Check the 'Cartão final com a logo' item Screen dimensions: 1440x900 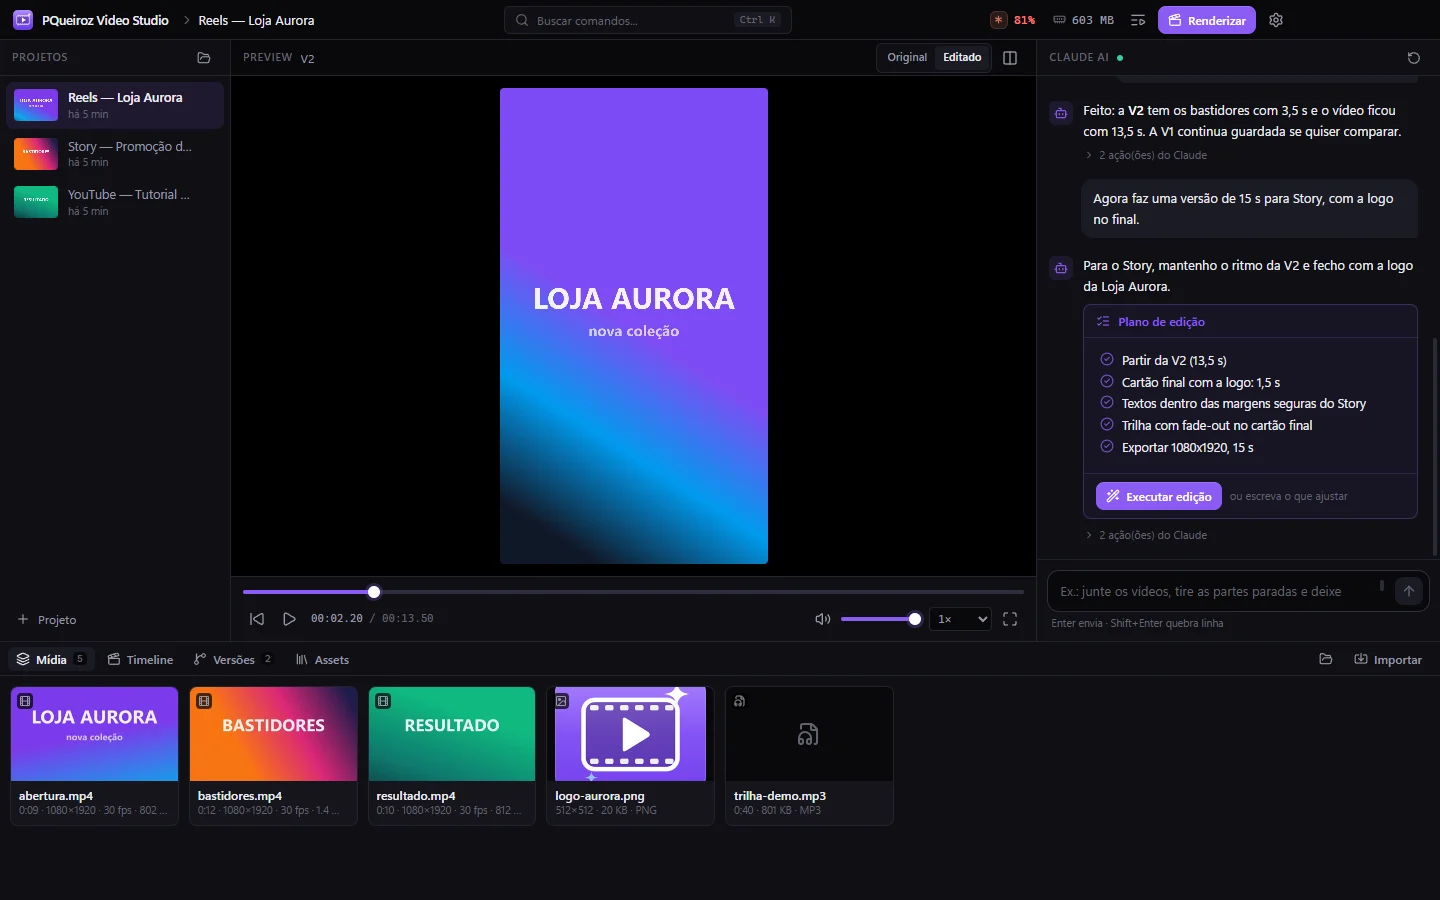(x=1106, y=382)
